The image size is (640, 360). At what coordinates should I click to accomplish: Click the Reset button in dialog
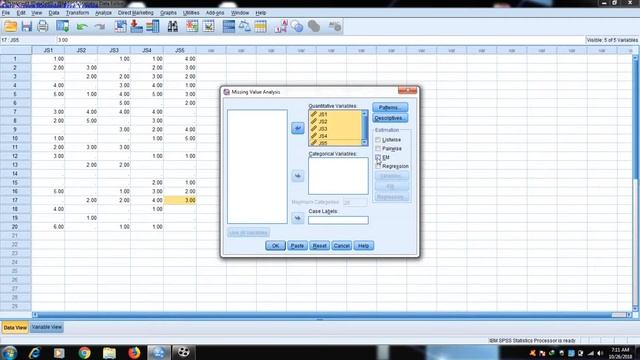point(319,246)
